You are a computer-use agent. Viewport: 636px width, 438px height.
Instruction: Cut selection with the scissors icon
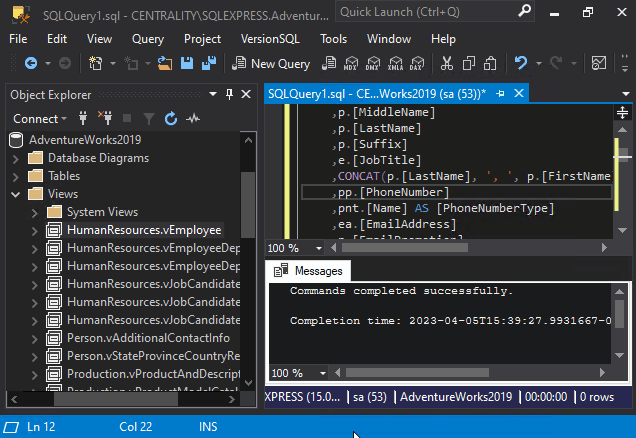[447, 63]
